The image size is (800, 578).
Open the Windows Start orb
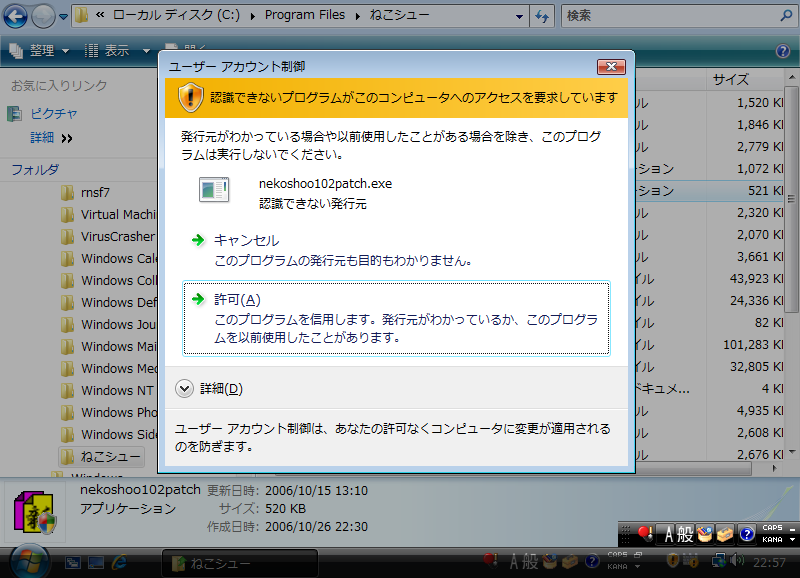[28, 561]
